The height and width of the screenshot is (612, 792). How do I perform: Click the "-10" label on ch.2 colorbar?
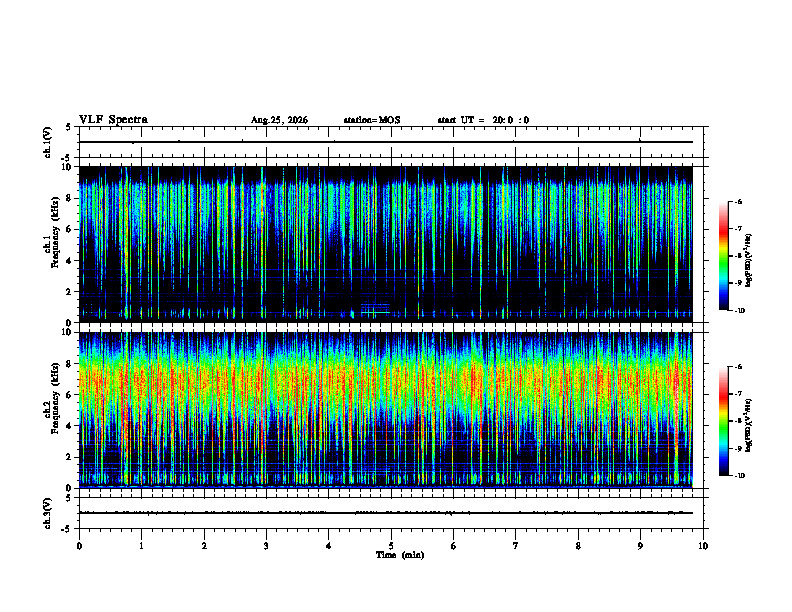[x=739, y=475]
